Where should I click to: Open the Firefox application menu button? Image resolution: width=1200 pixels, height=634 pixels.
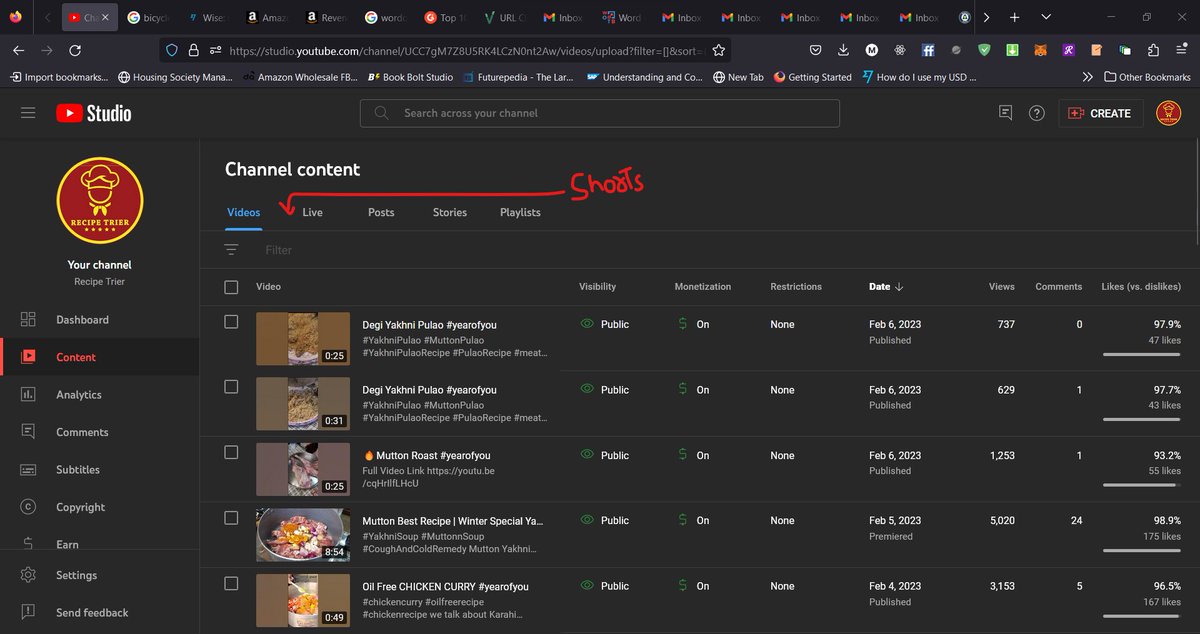coord(1182,50)
